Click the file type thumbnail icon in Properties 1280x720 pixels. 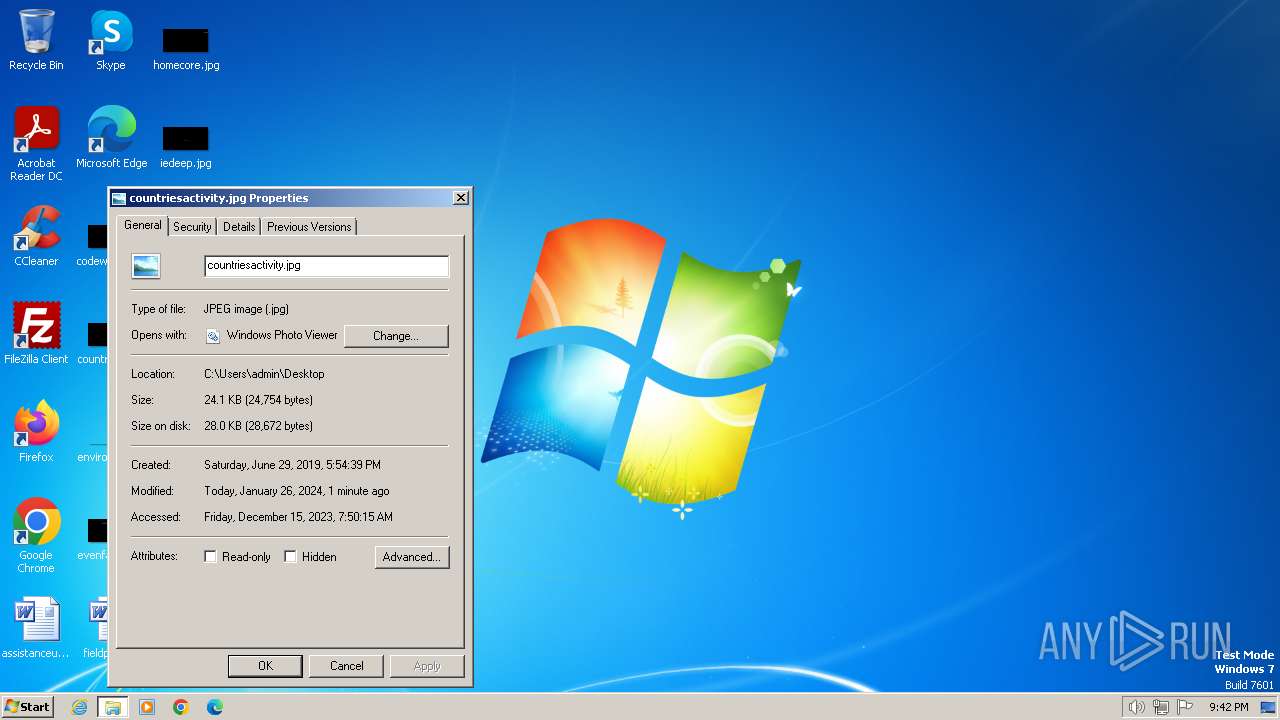(x=146, y=266)
